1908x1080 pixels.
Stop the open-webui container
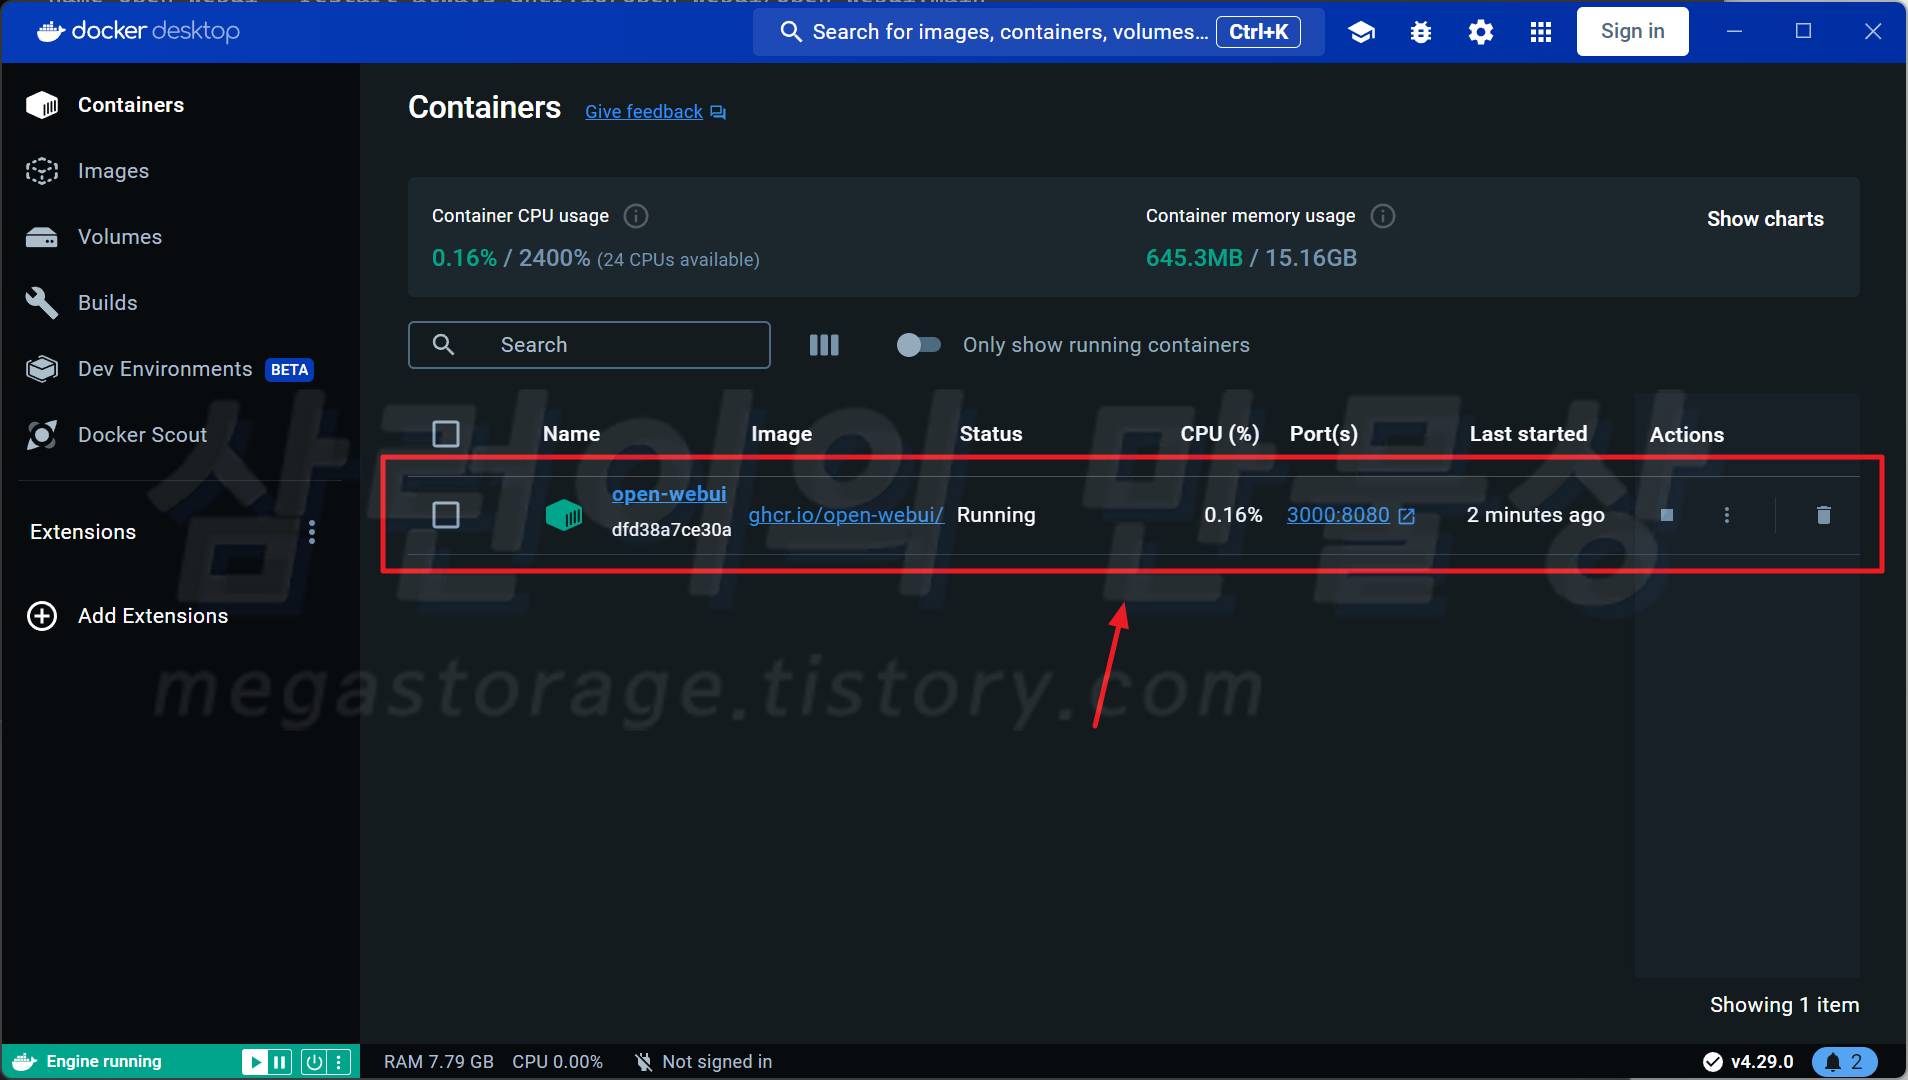click(x=1667, y=515)
